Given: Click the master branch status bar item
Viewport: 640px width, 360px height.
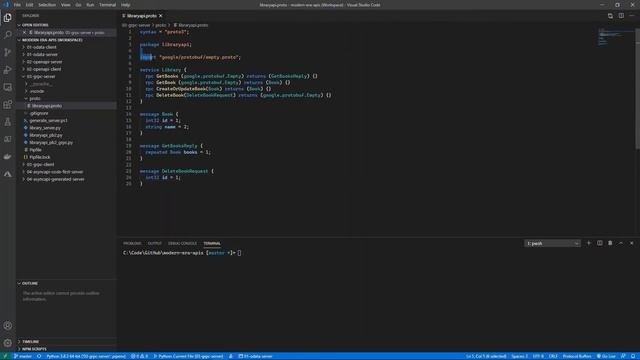Looking at the screenshot, I should (22, 356).
